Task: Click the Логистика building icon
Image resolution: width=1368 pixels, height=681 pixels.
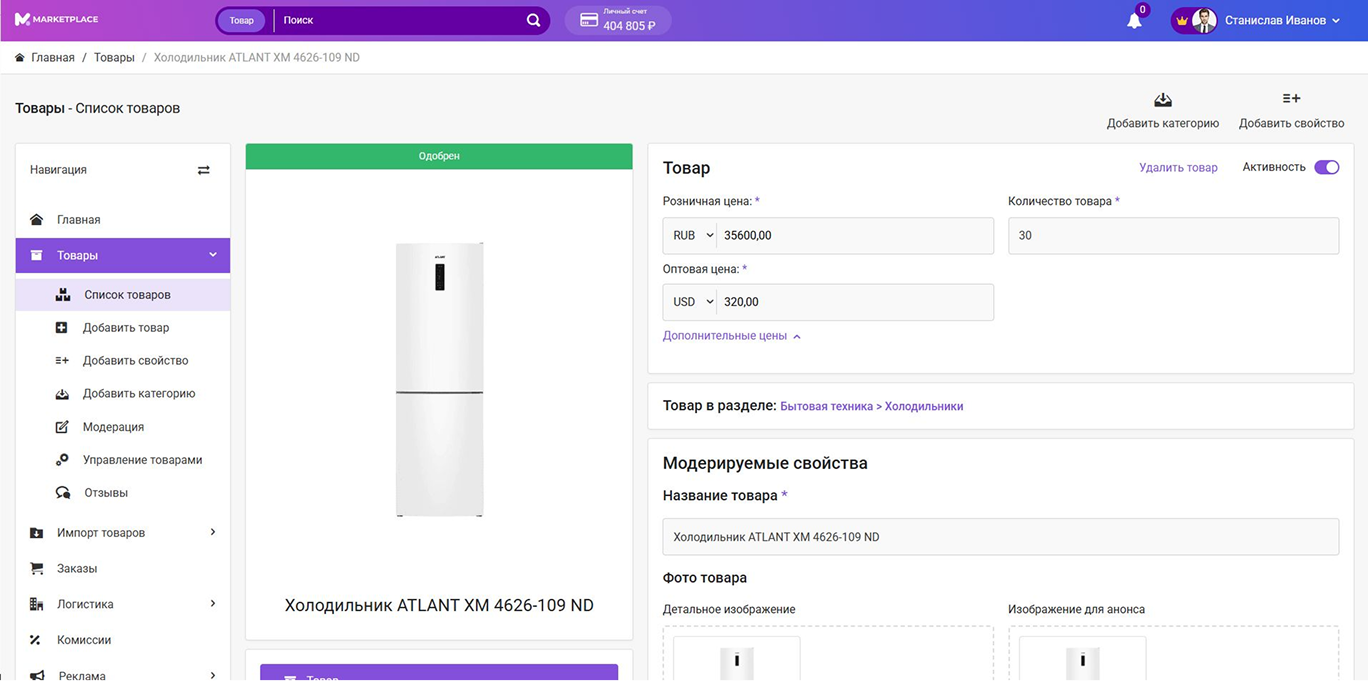Action: 37,604
